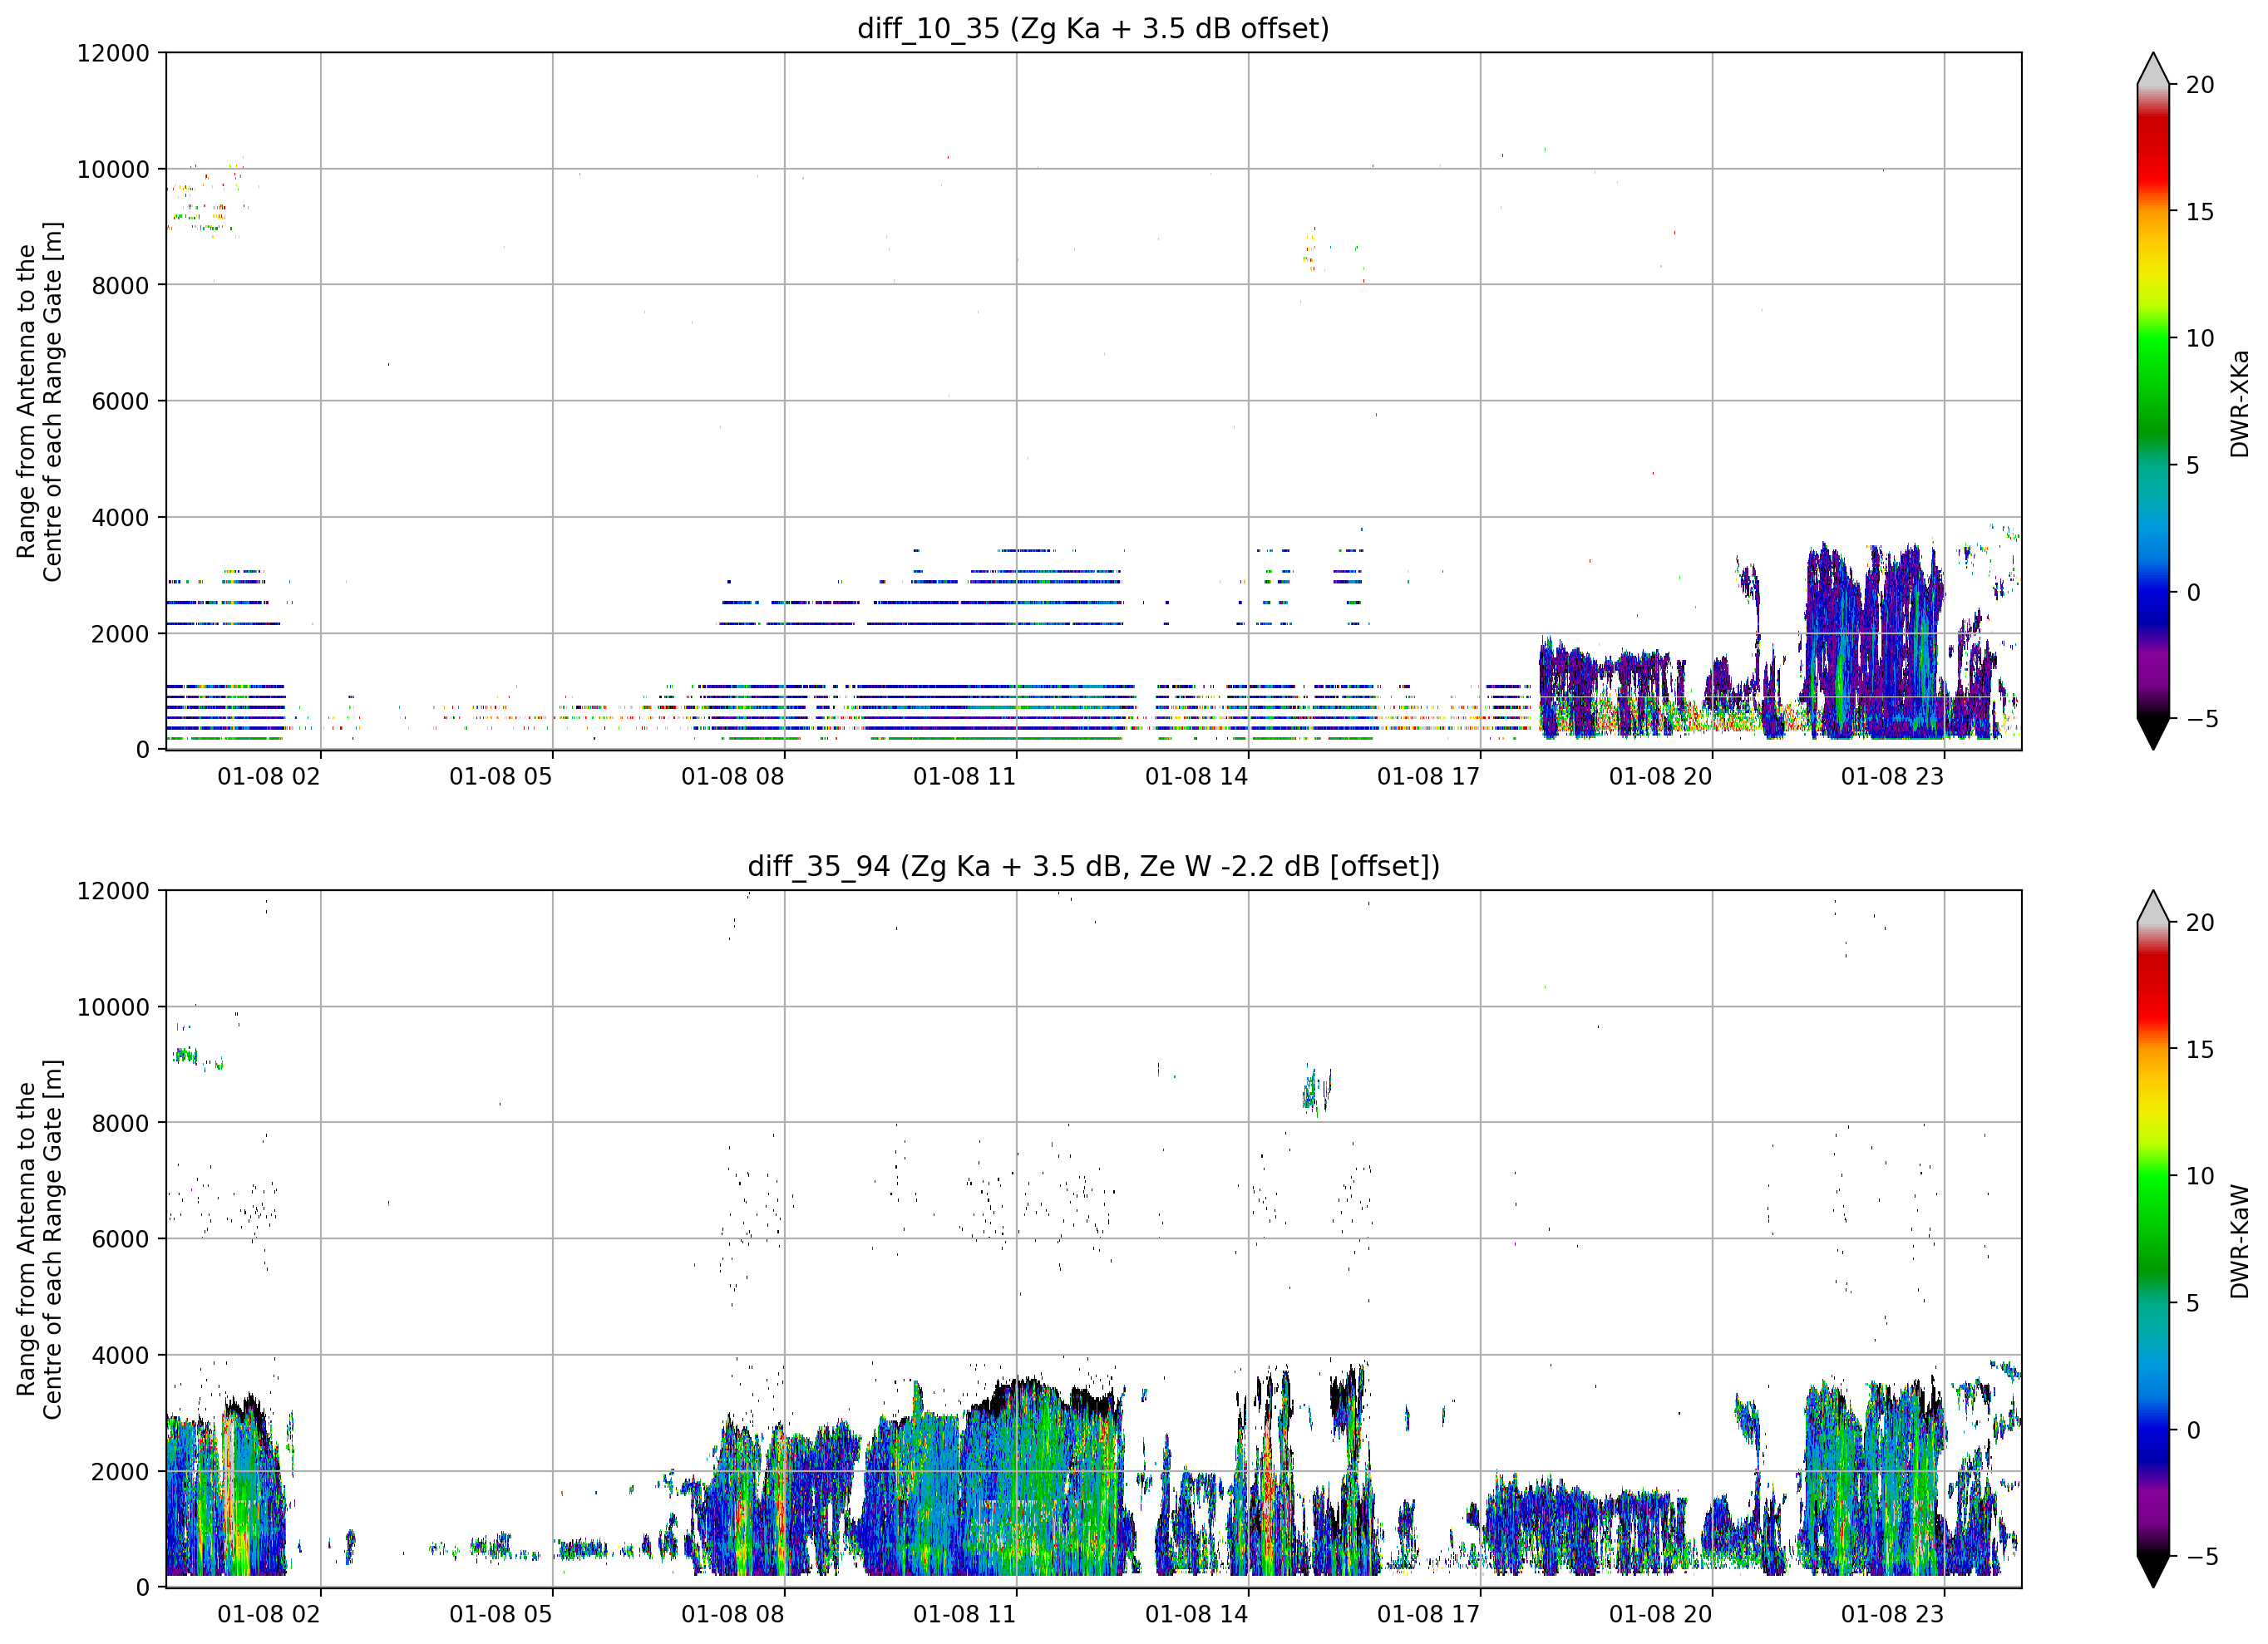Click the black lower extension arrow of DWR-XKa colorbar
2268x1644 pixels.
(2153, 732)
